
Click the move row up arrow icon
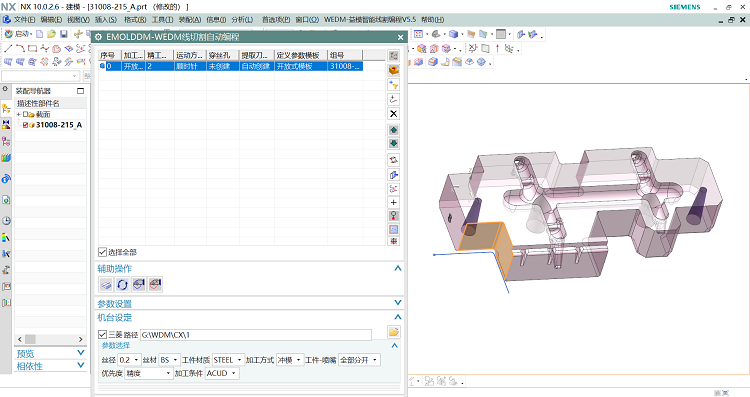point(393,130)
